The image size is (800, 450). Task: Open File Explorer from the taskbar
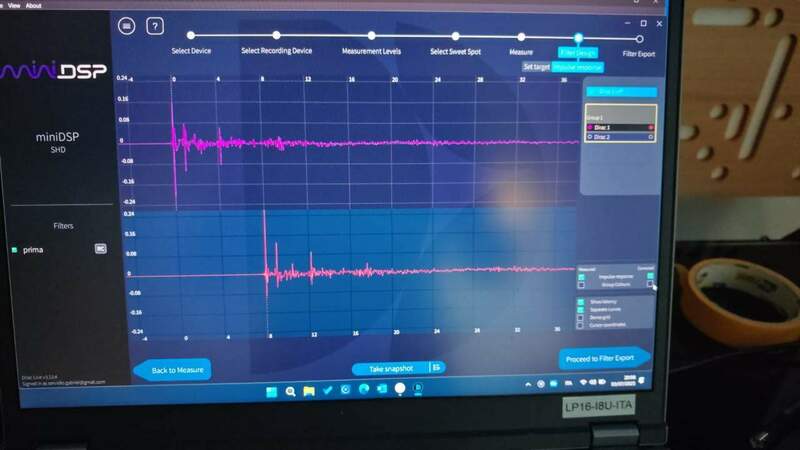click(x=311, y=392)
